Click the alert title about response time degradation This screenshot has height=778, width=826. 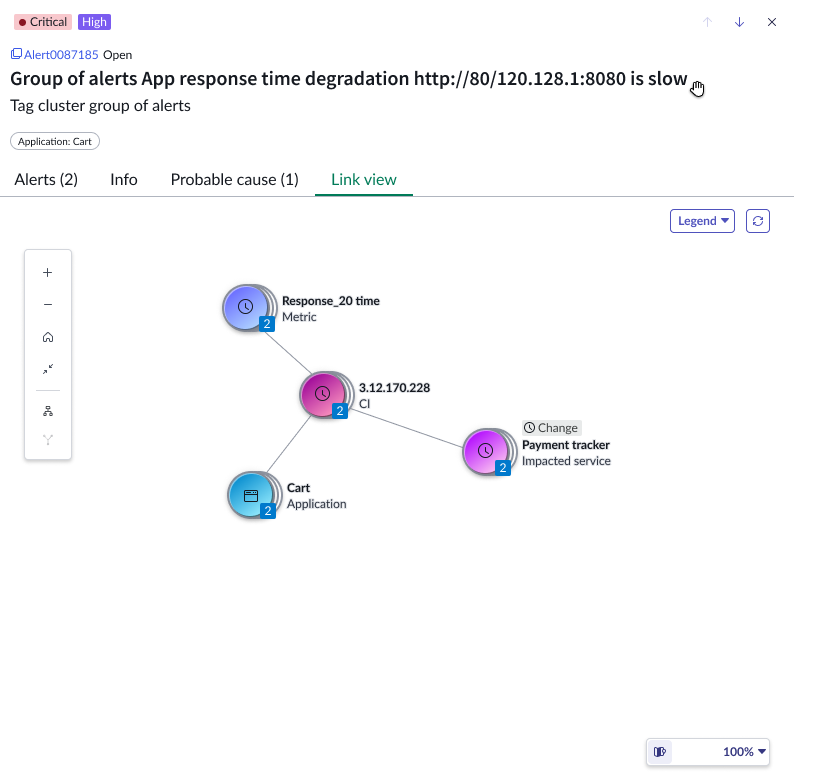(349, 78)
